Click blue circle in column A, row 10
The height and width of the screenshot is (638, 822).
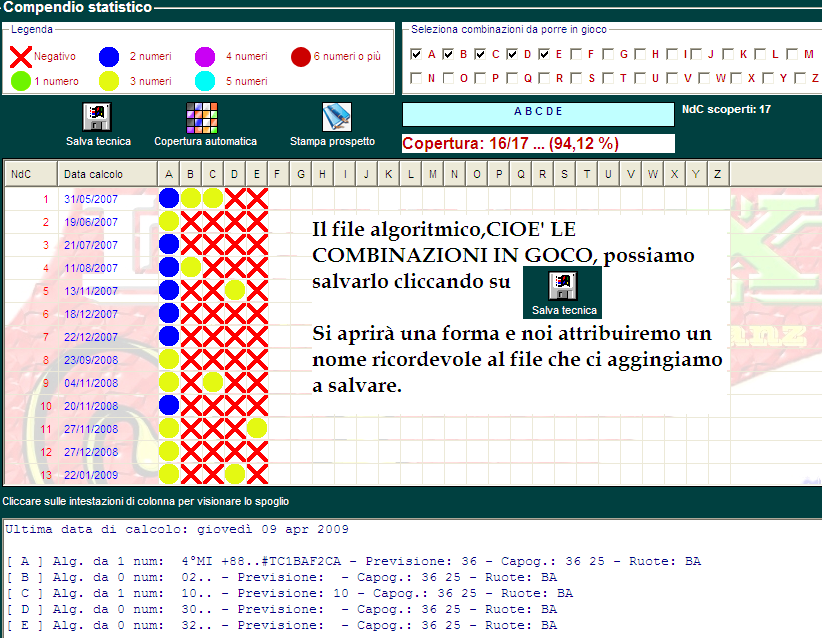[x=169, y=405]
